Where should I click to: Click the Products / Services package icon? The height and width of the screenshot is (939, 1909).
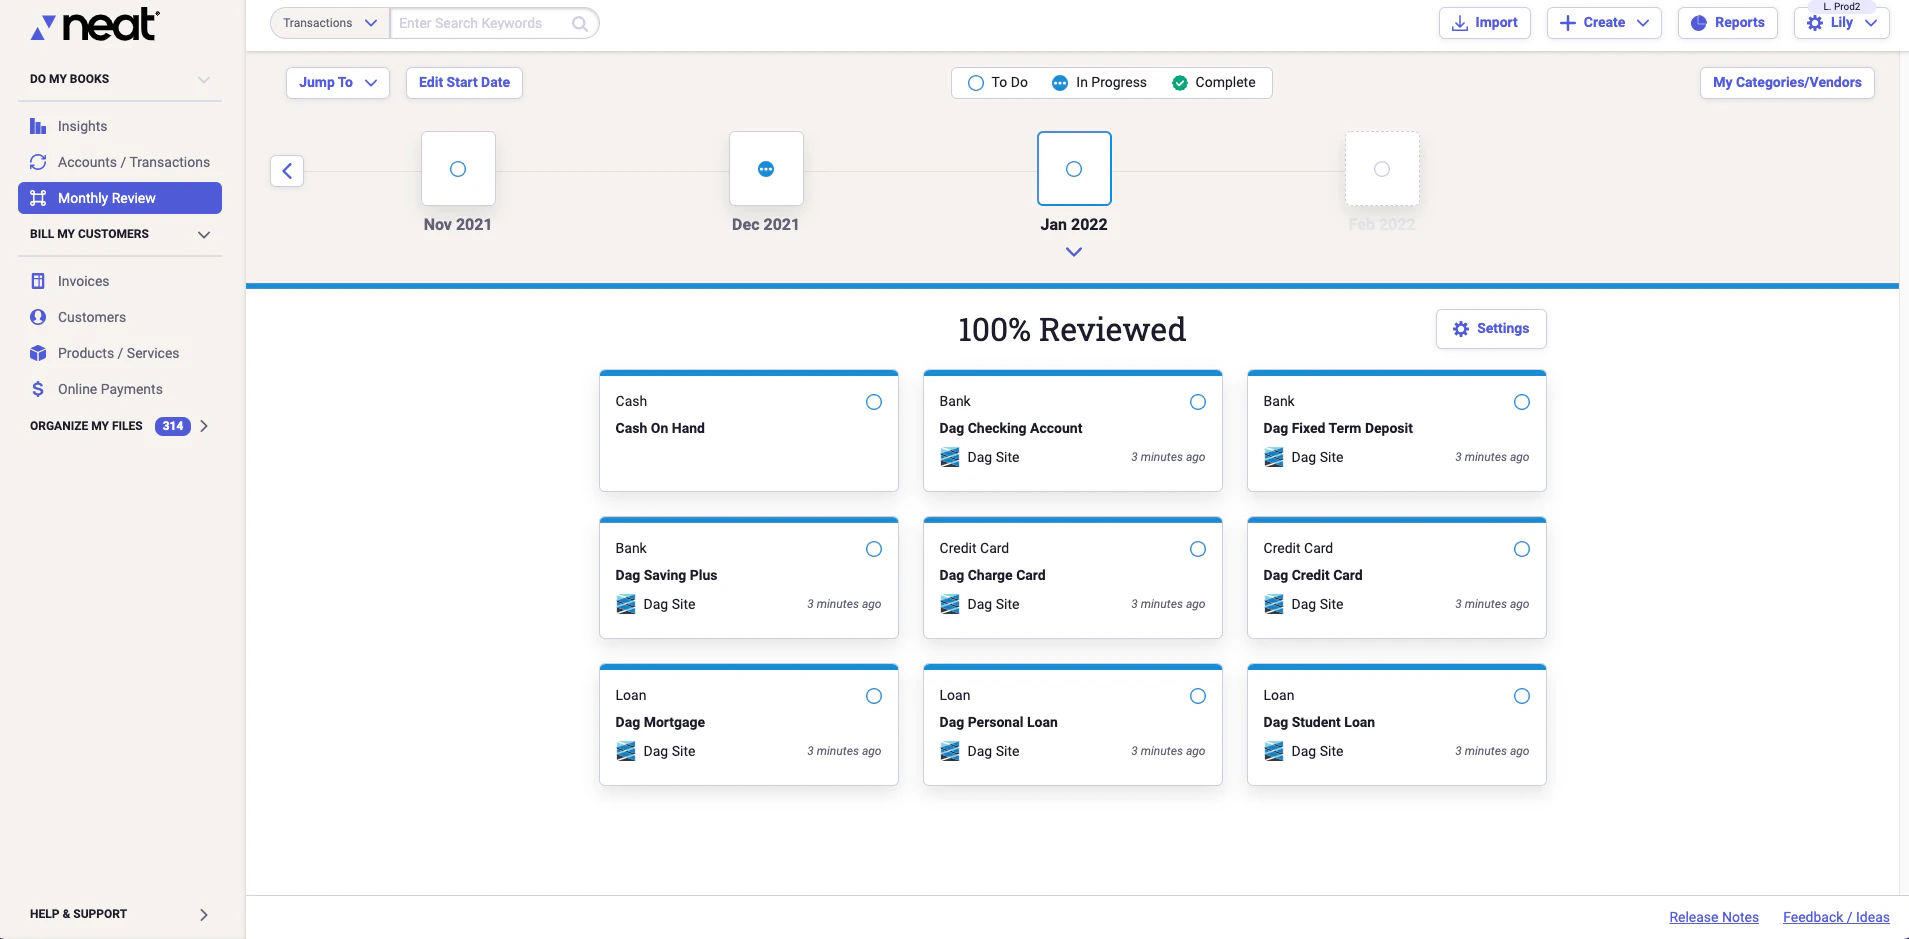[38, 353]
